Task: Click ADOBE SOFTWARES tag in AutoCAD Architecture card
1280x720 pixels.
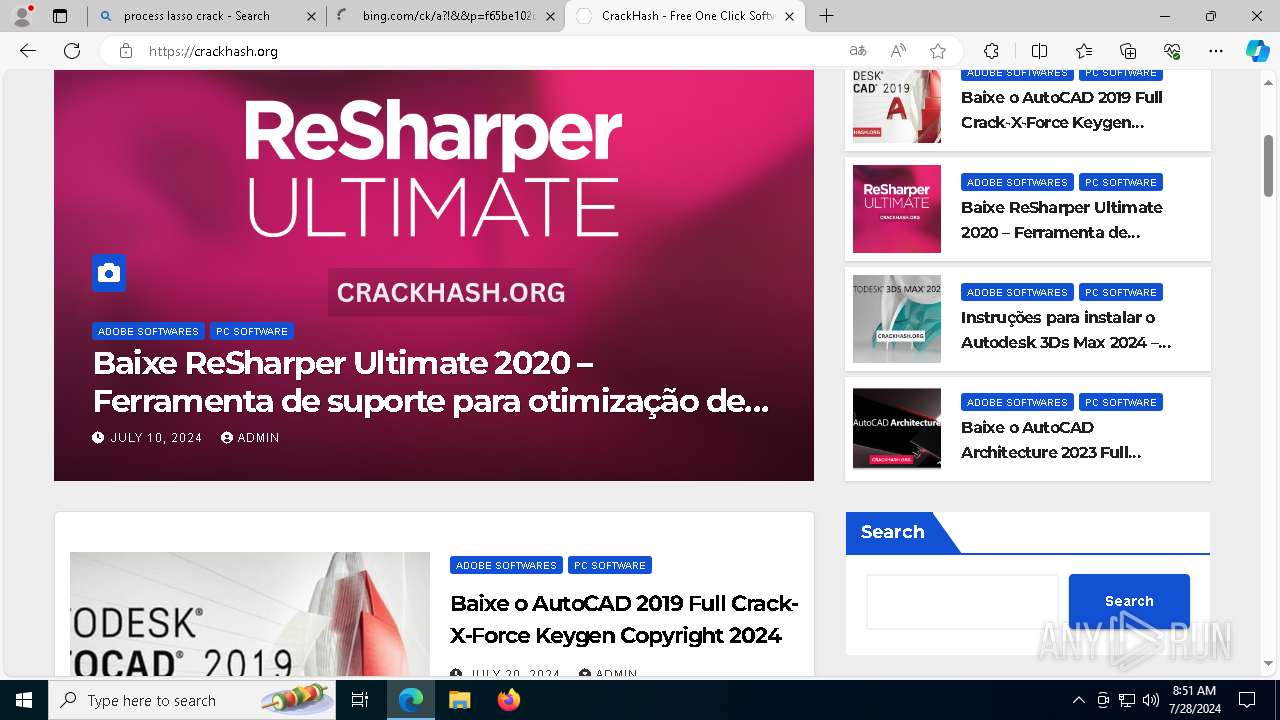Action: [x=1017, y=402]
